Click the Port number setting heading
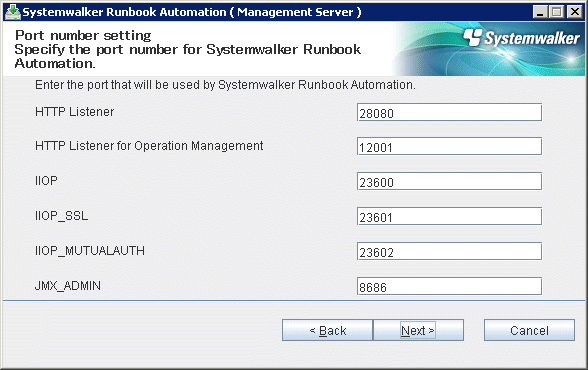 point(83,35)
